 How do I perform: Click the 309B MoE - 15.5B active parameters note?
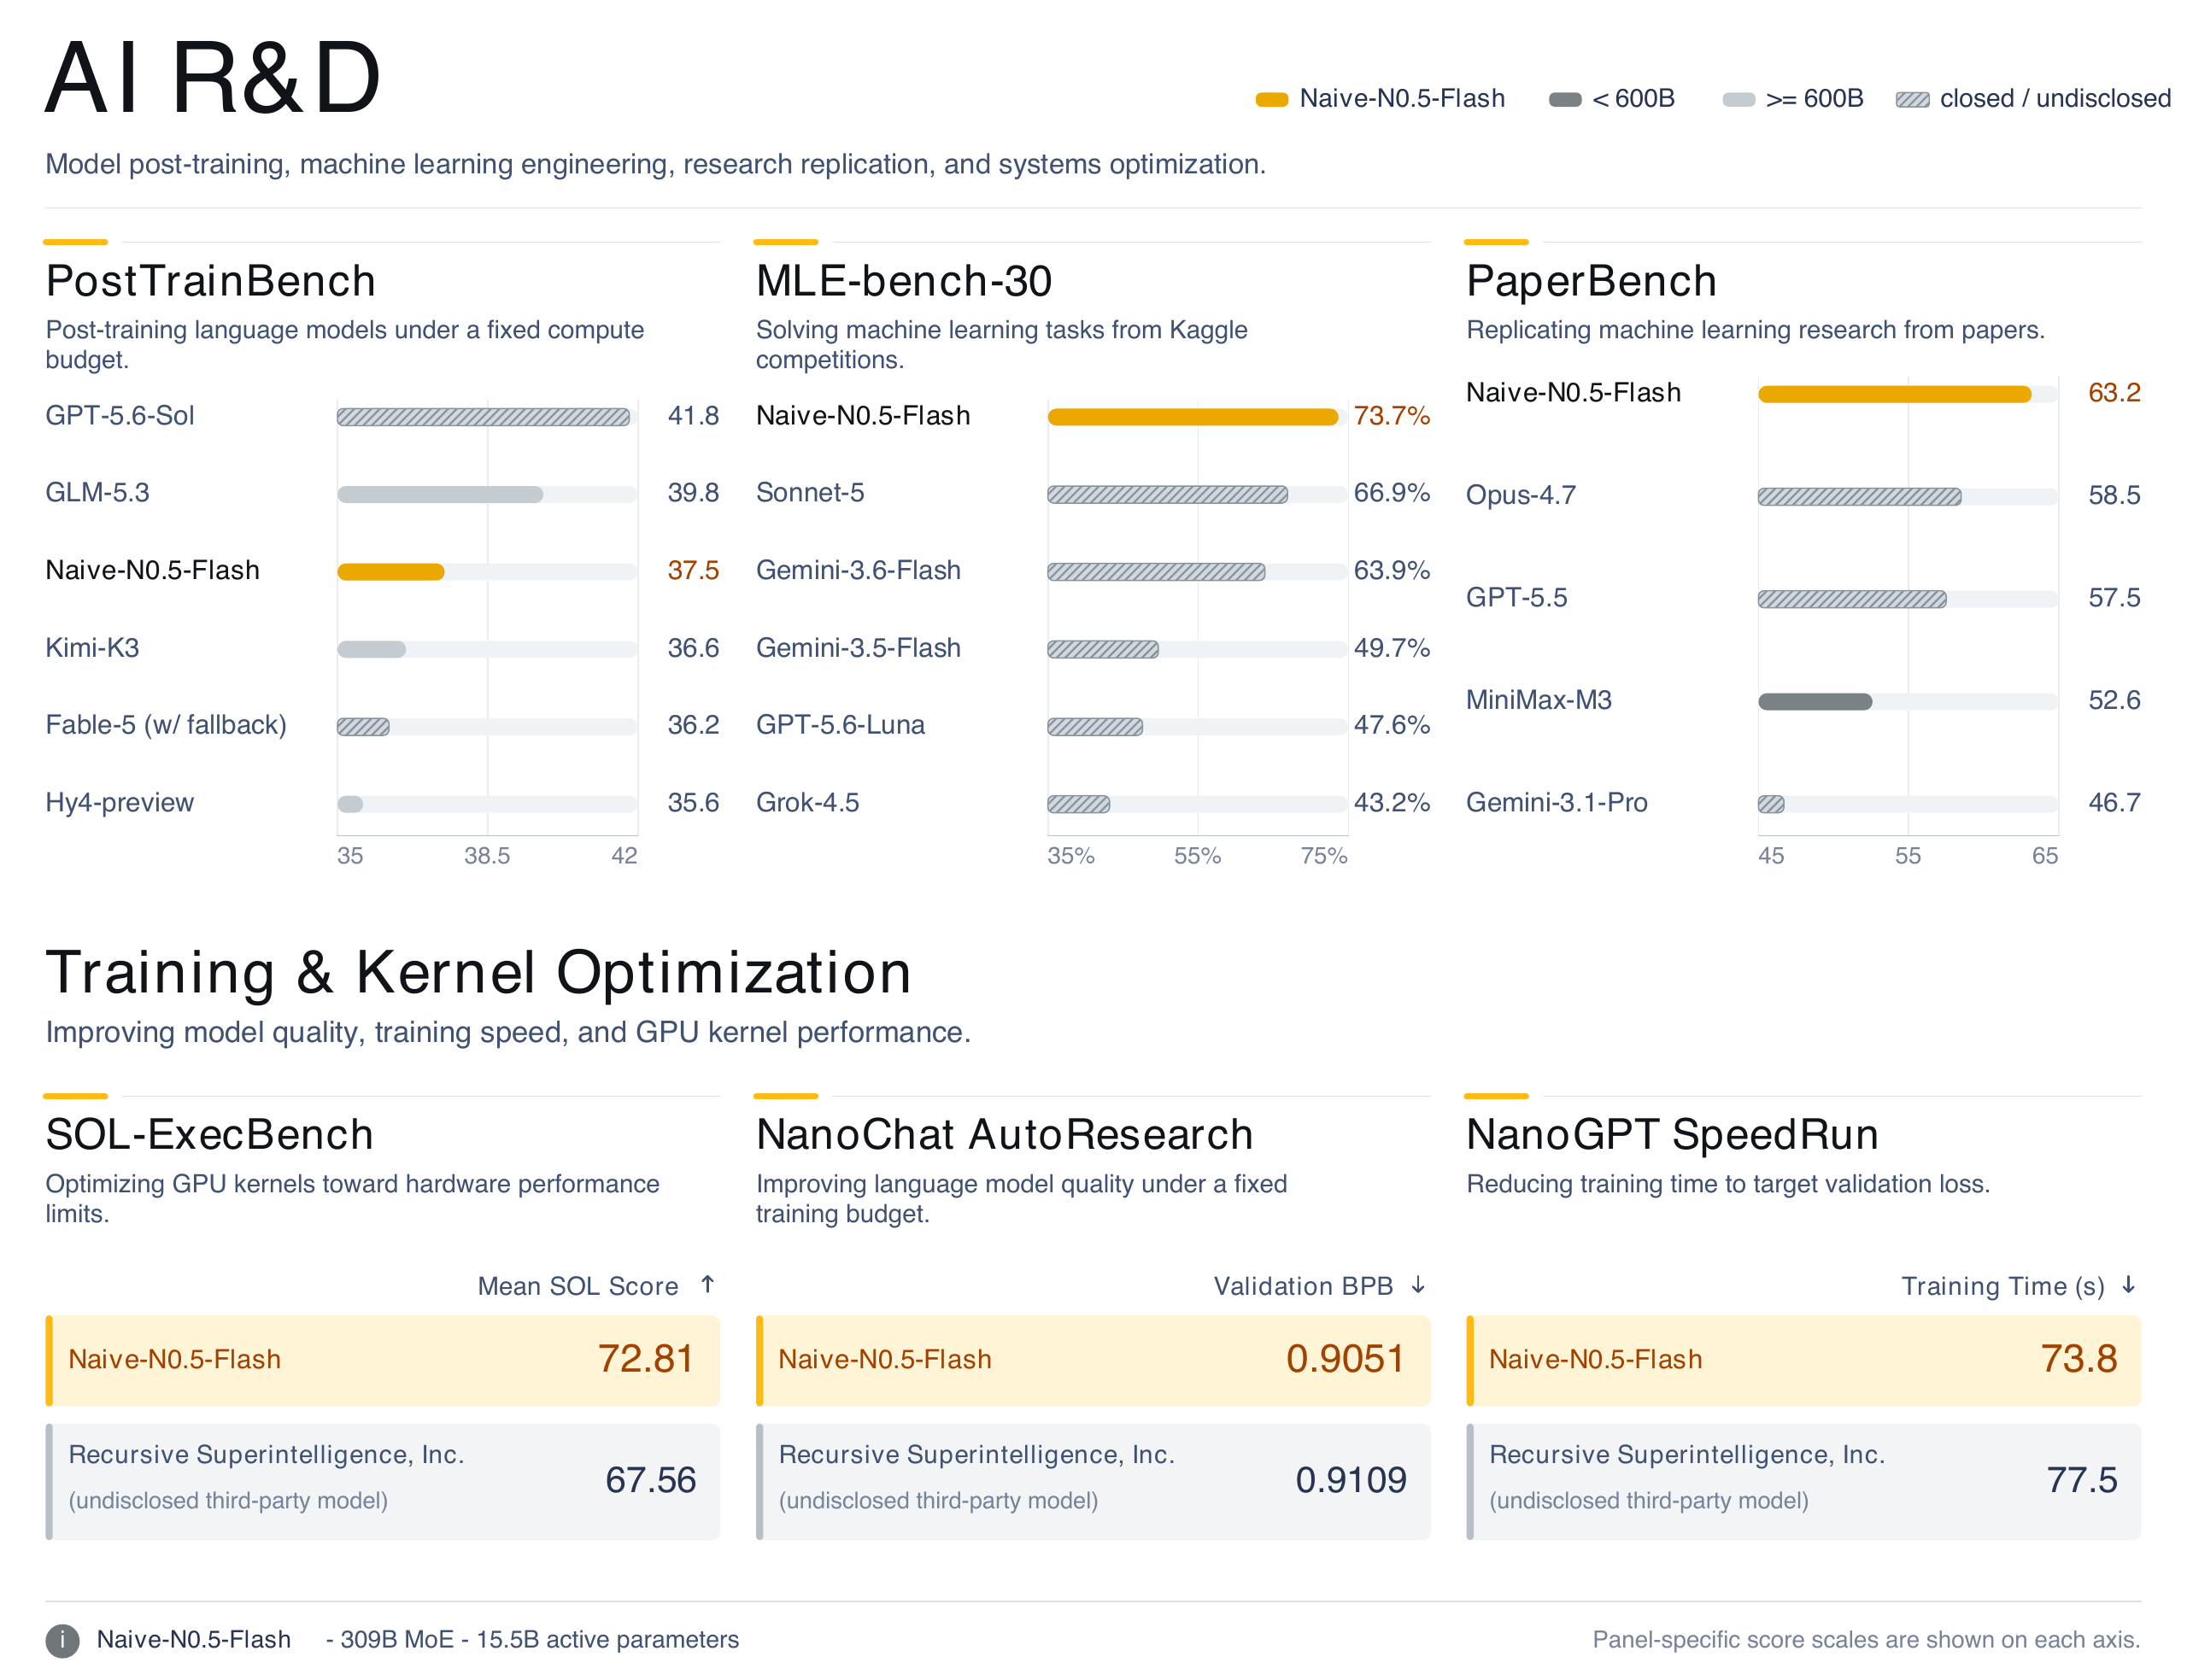tap(532, 1640)
